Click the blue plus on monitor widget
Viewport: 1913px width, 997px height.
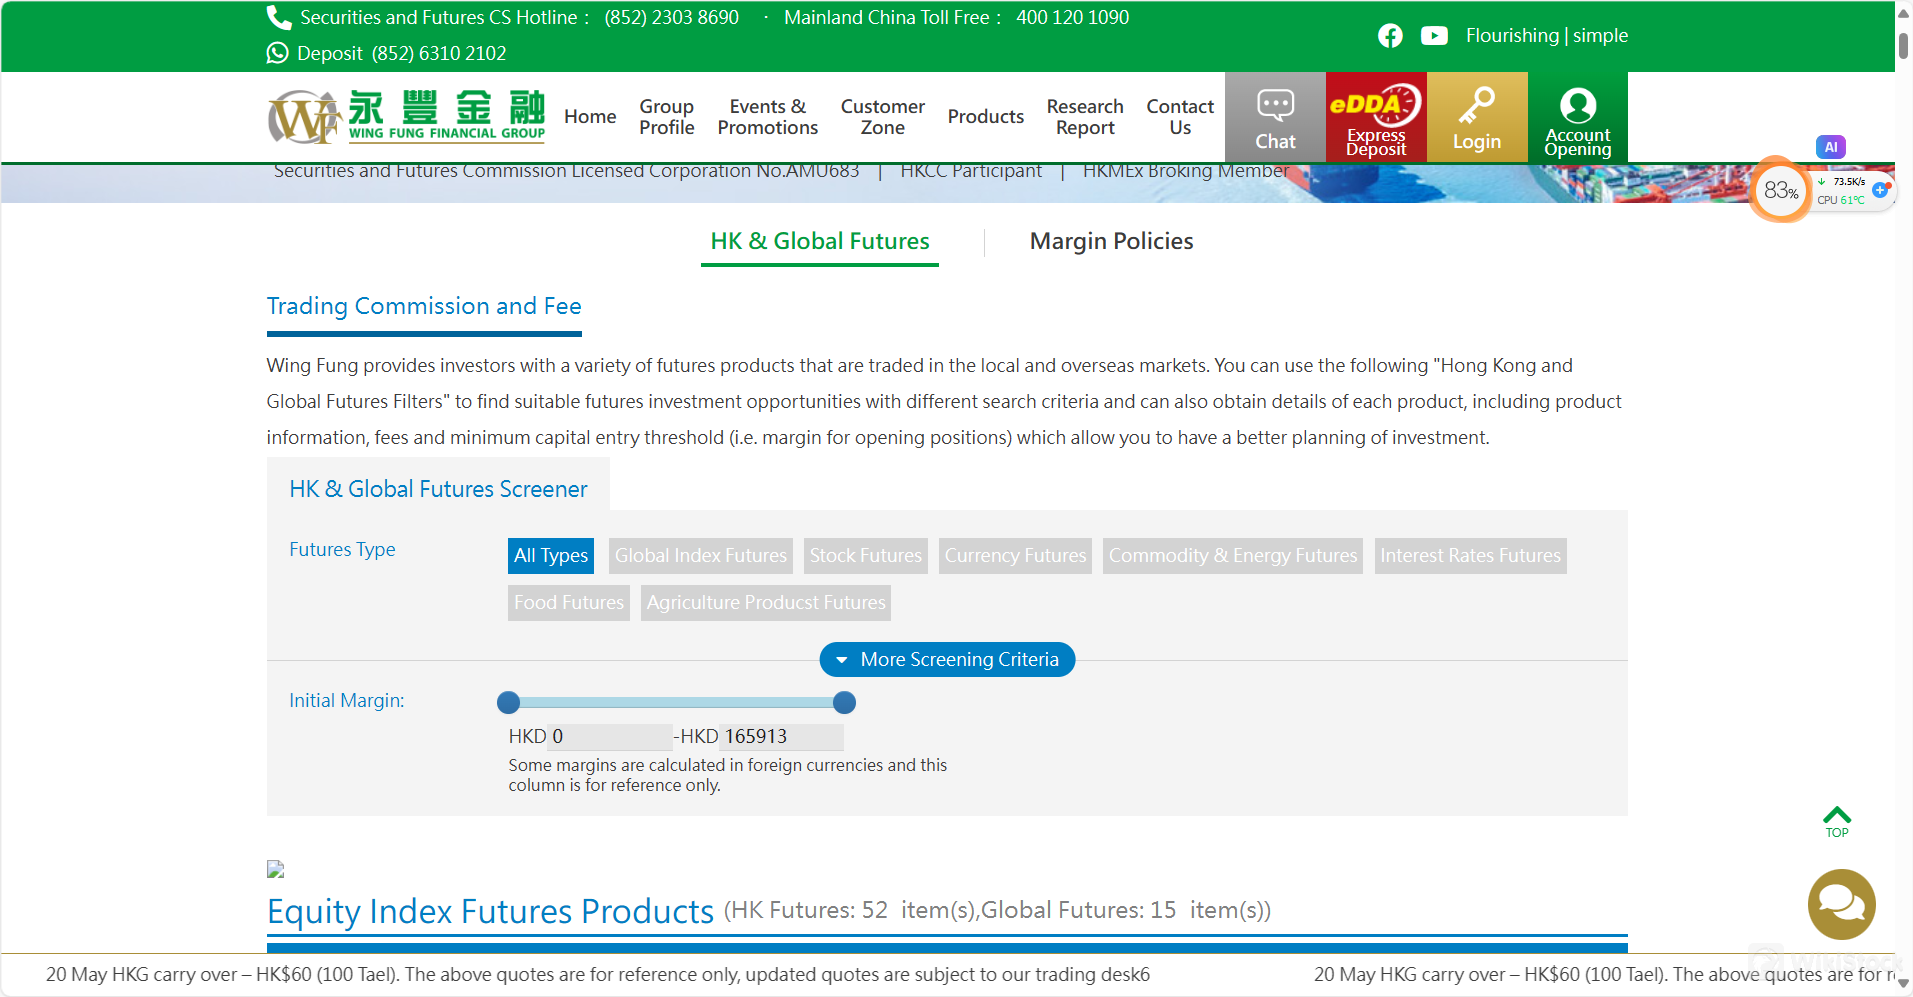[1880, 190]
